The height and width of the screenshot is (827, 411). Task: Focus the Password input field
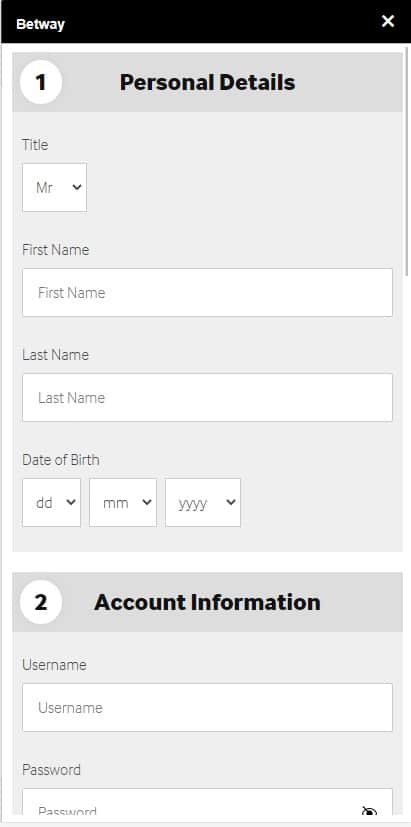[207, 805]
